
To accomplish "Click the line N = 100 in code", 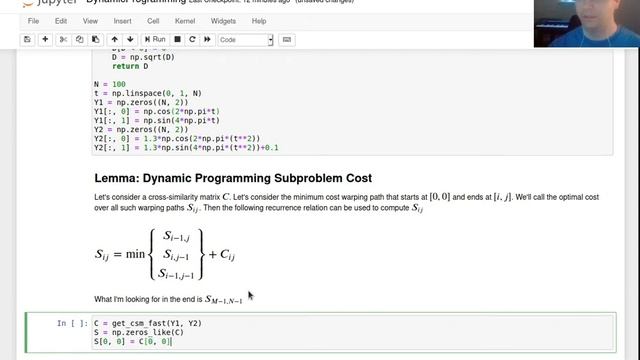I will 110,84.
